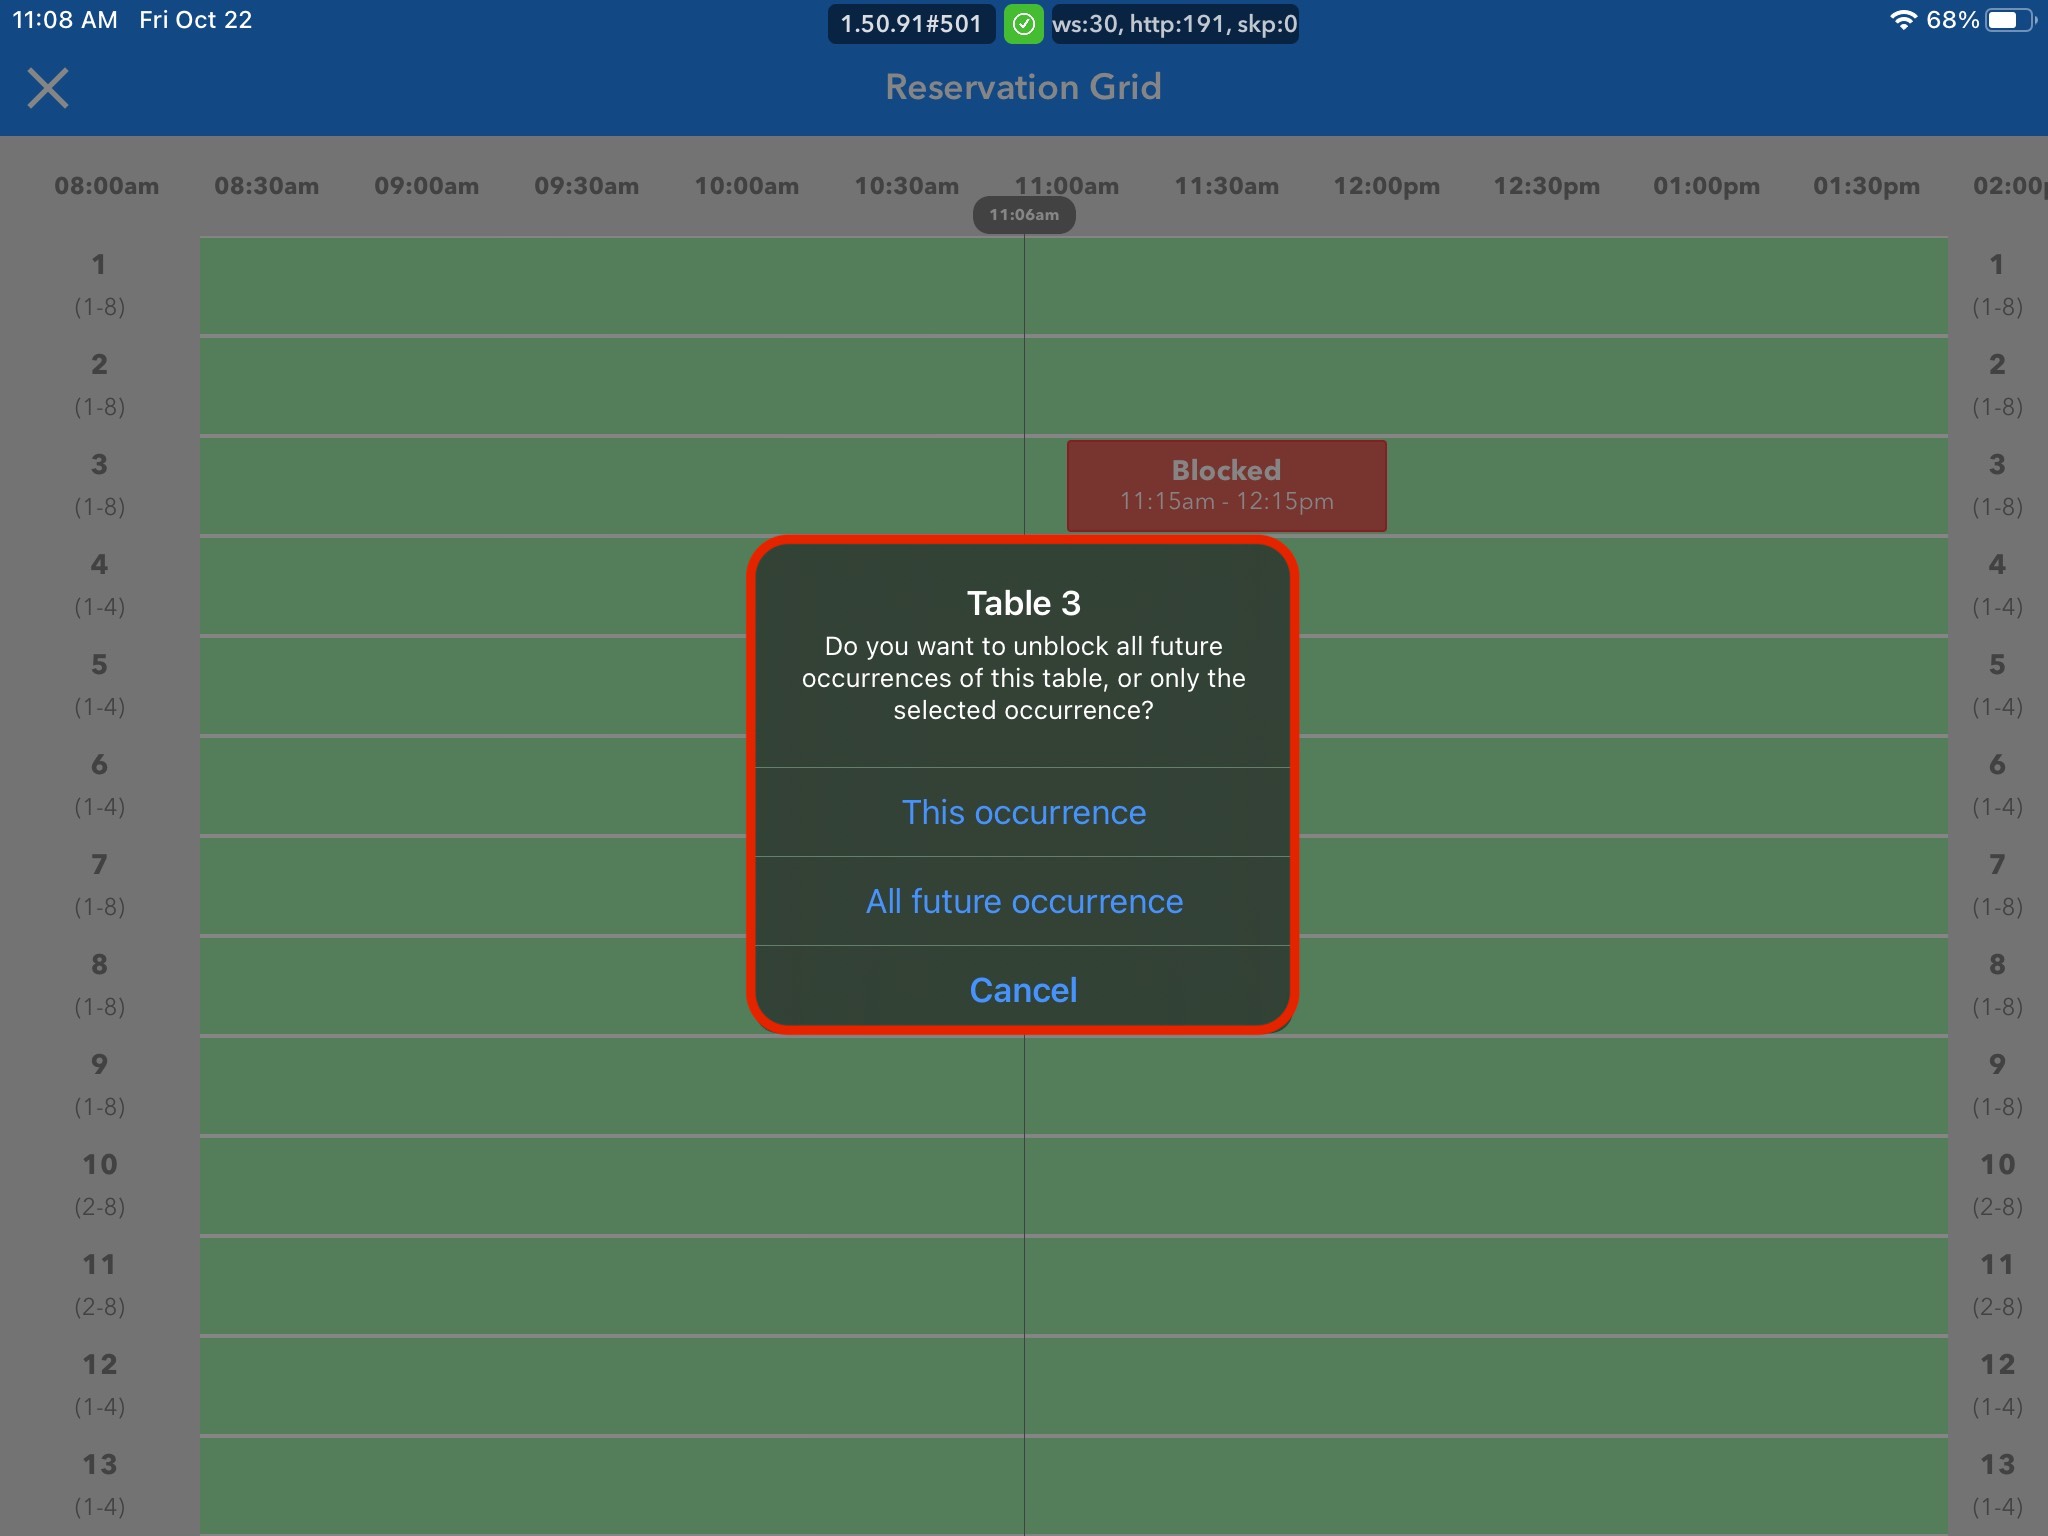This screenshot has height=1536, width=2048.
Task: Tap the green checkmark status icon
Action: [1023, 24]
